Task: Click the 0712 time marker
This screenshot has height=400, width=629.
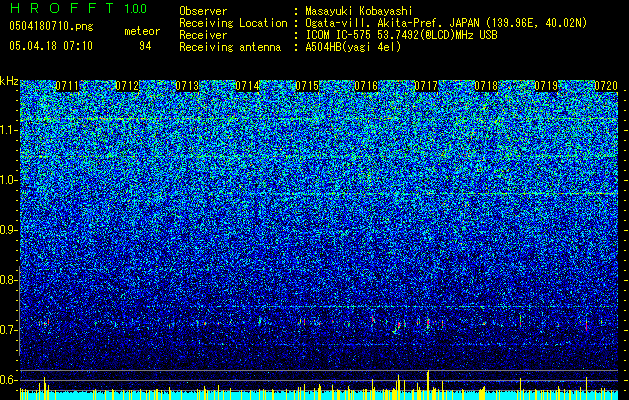Action: point(127,86)
